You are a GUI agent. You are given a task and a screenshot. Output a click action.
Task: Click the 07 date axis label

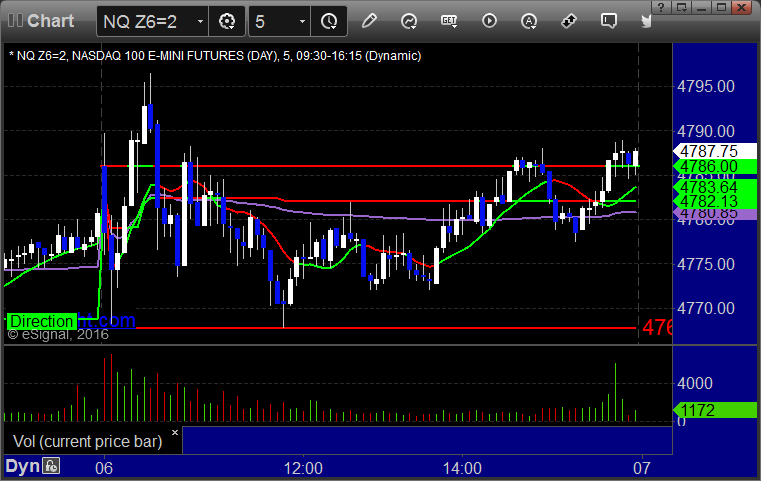642,468
